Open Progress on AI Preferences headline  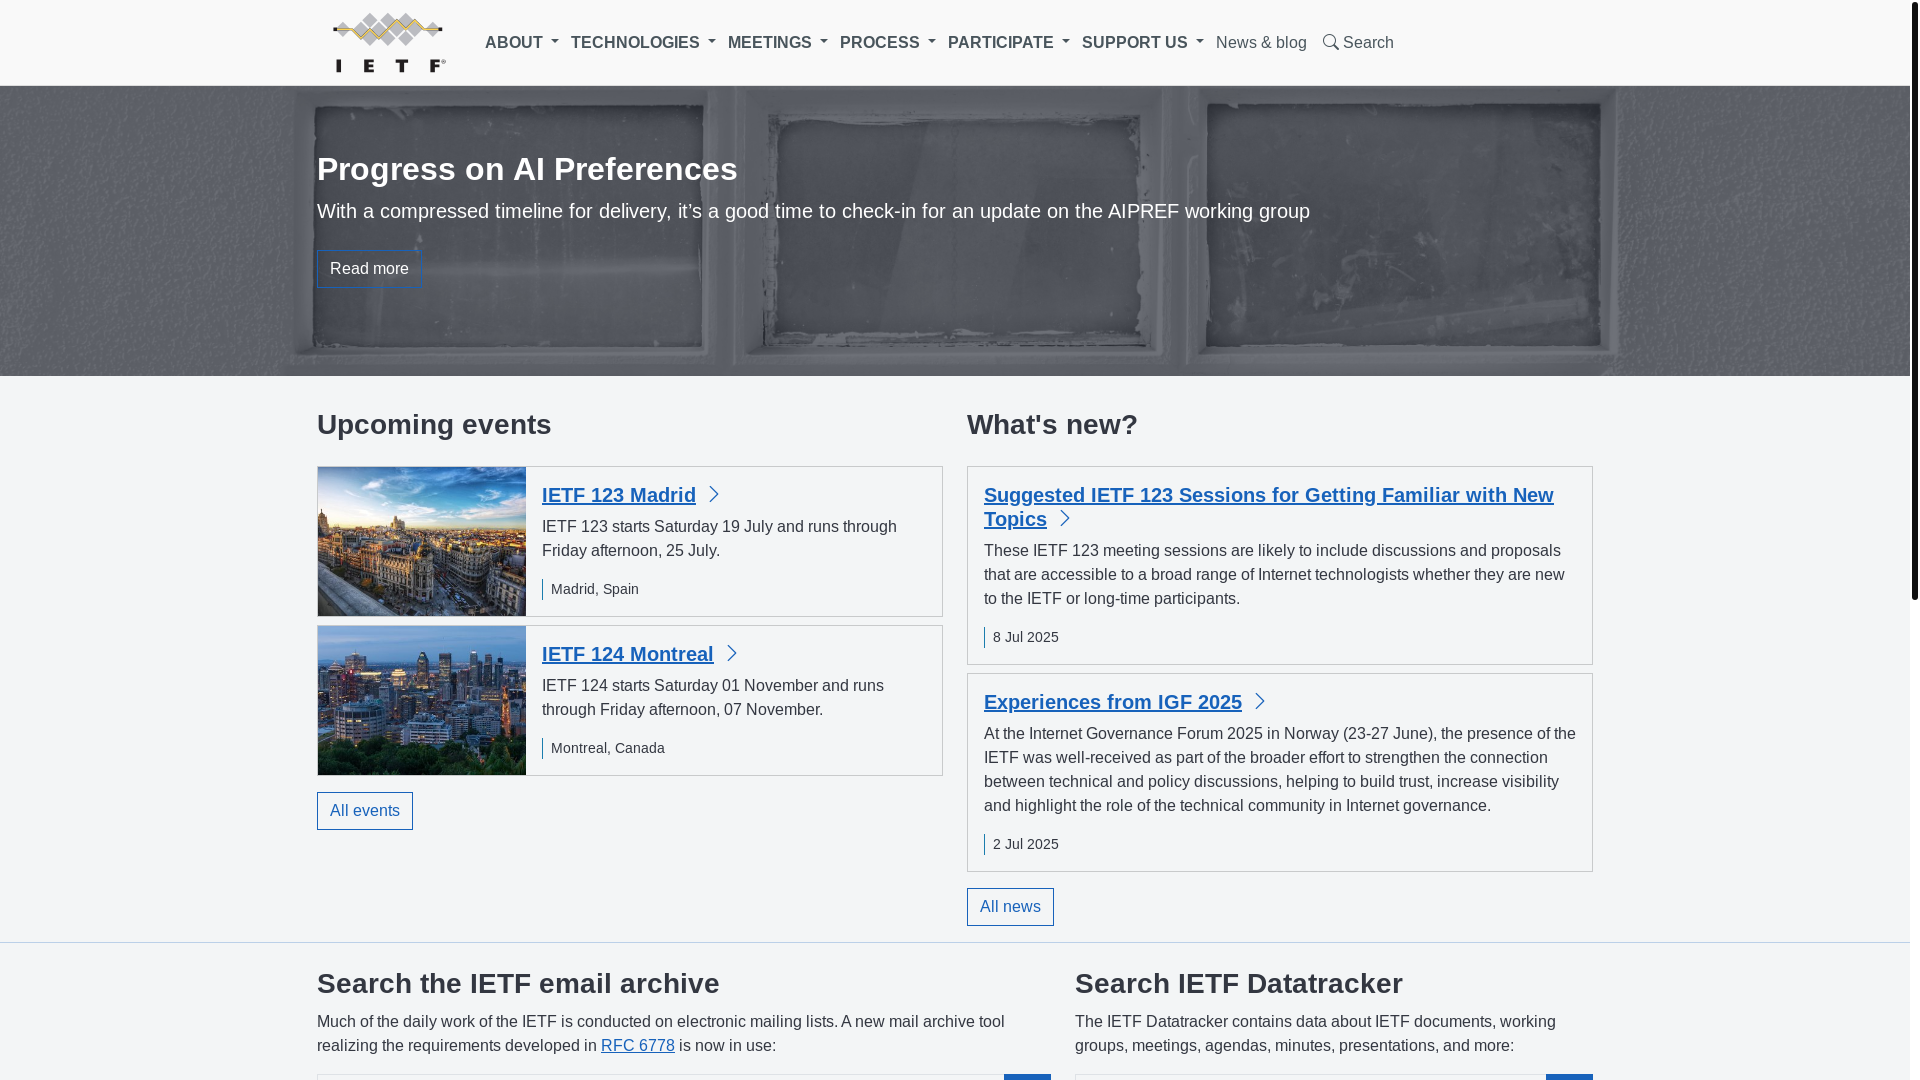tap(527, 169)
